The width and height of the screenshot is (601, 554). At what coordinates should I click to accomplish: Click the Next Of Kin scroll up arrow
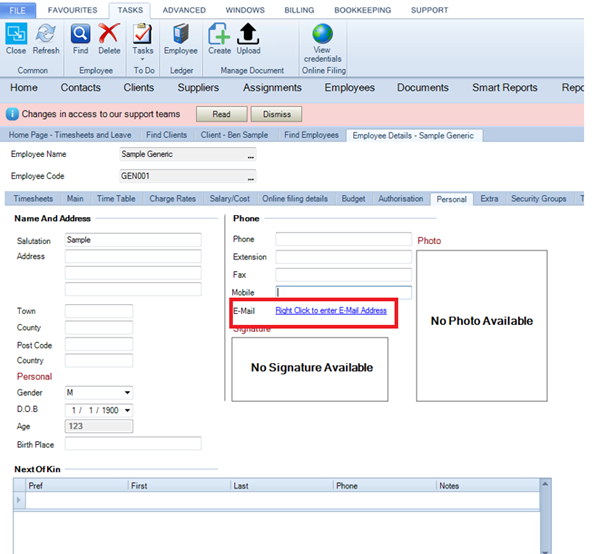point(545,484)
